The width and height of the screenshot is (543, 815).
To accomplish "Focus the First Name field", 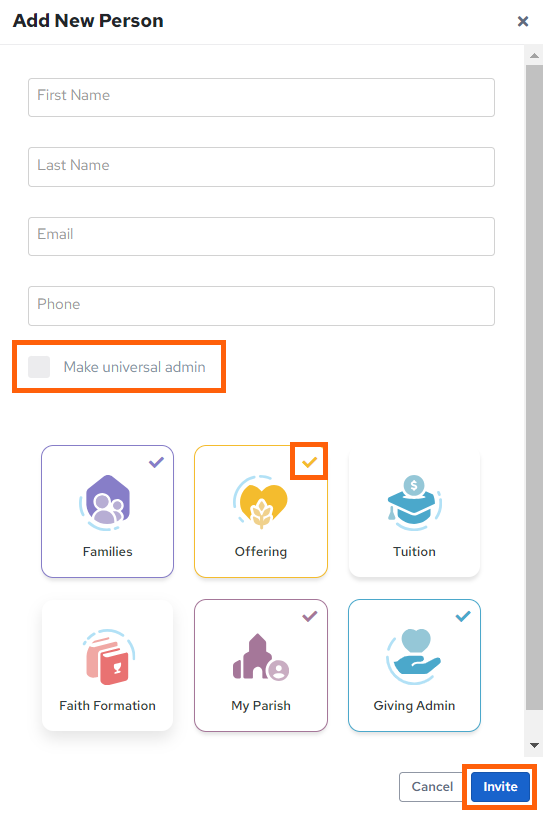I will [x=261, y=97].
